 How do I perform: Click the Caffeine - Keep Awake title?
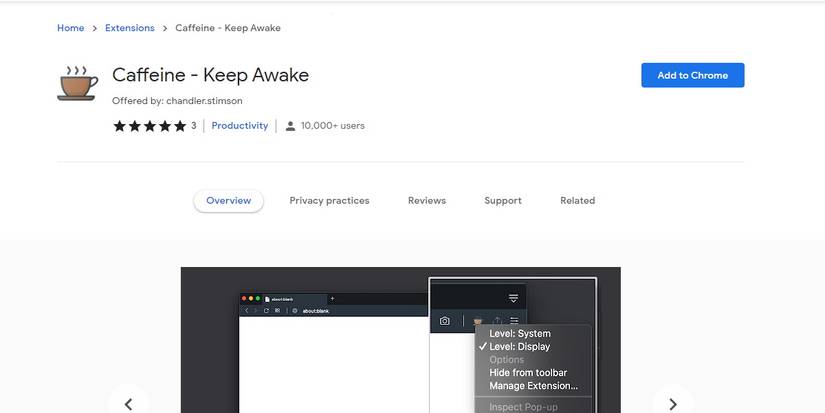coord(210,75)
